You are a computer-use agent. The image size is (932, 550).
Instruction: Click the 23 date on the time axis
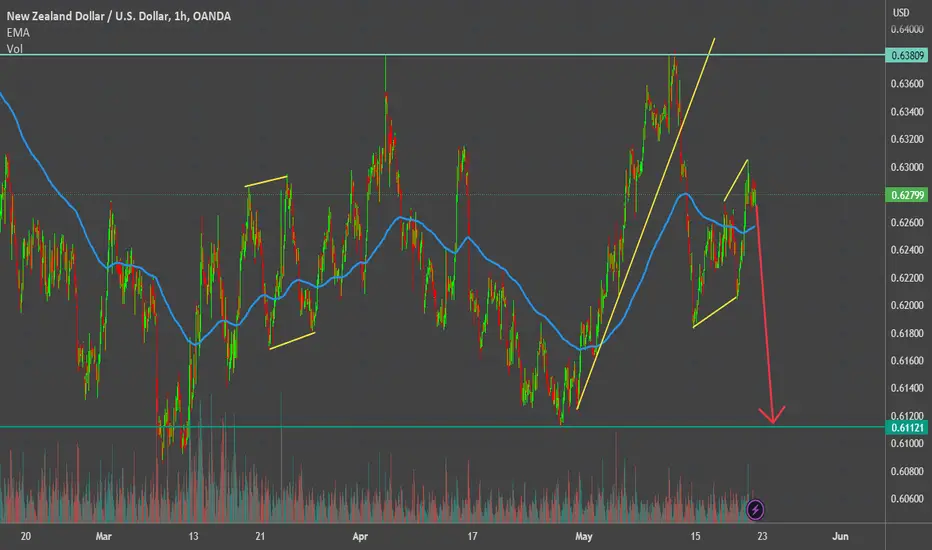(762, 536)
